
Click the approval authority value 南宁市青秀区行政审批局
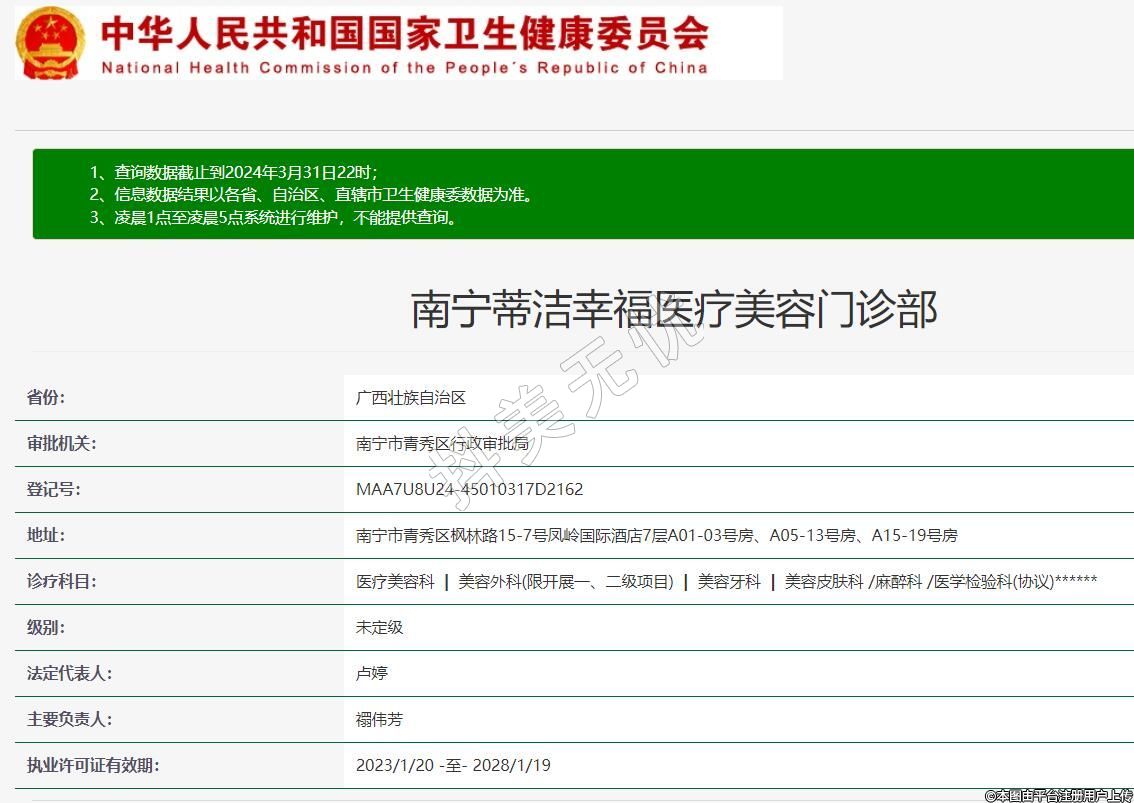point(442,444)
